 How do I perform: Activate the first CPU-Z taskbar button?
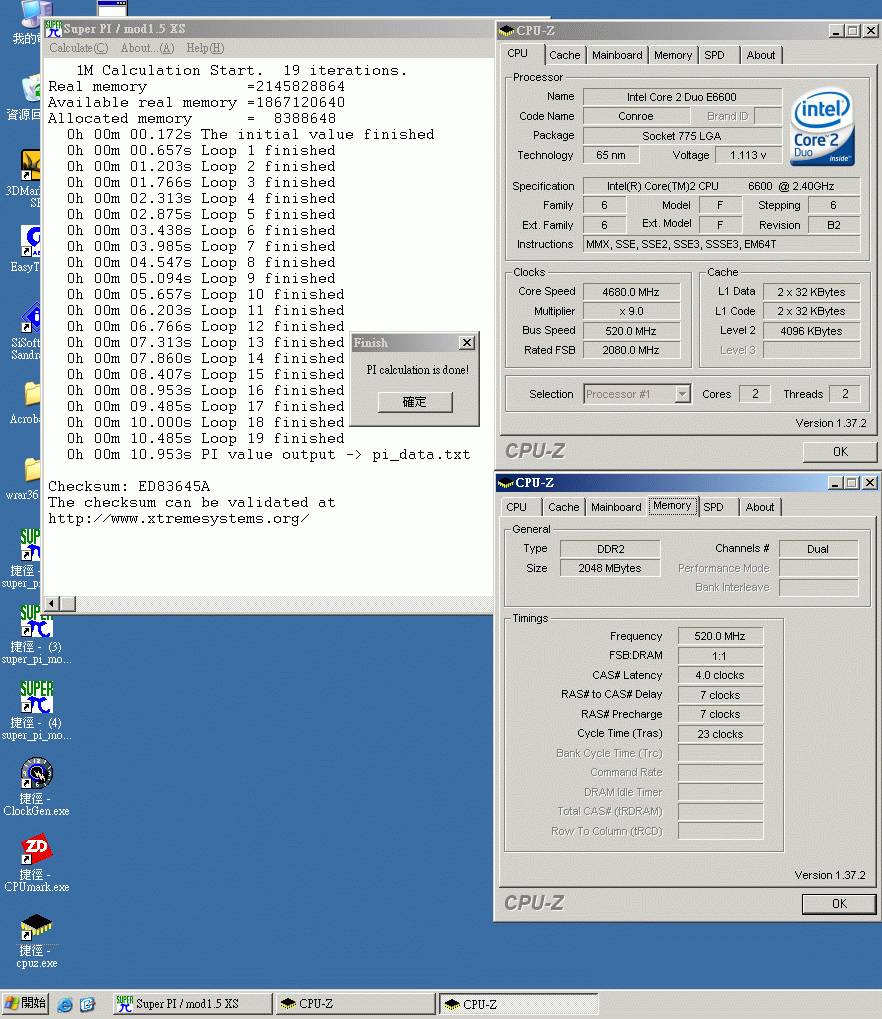coord(356,1004)
